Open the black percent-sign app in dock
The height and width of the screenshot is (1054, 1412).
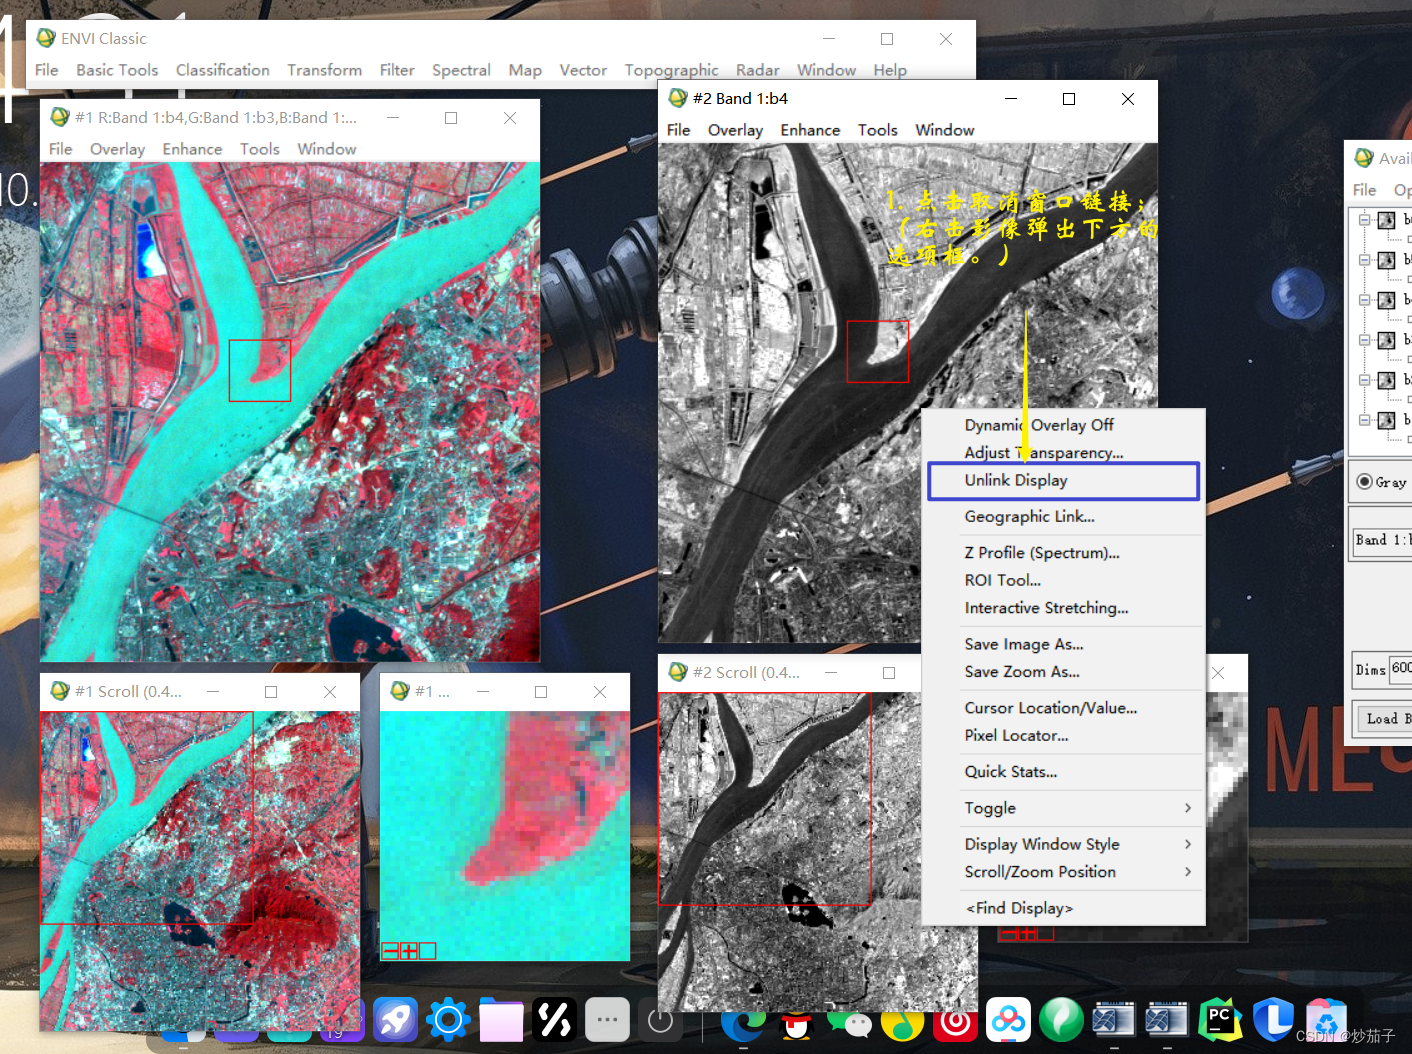click(x=554, y=1020)
